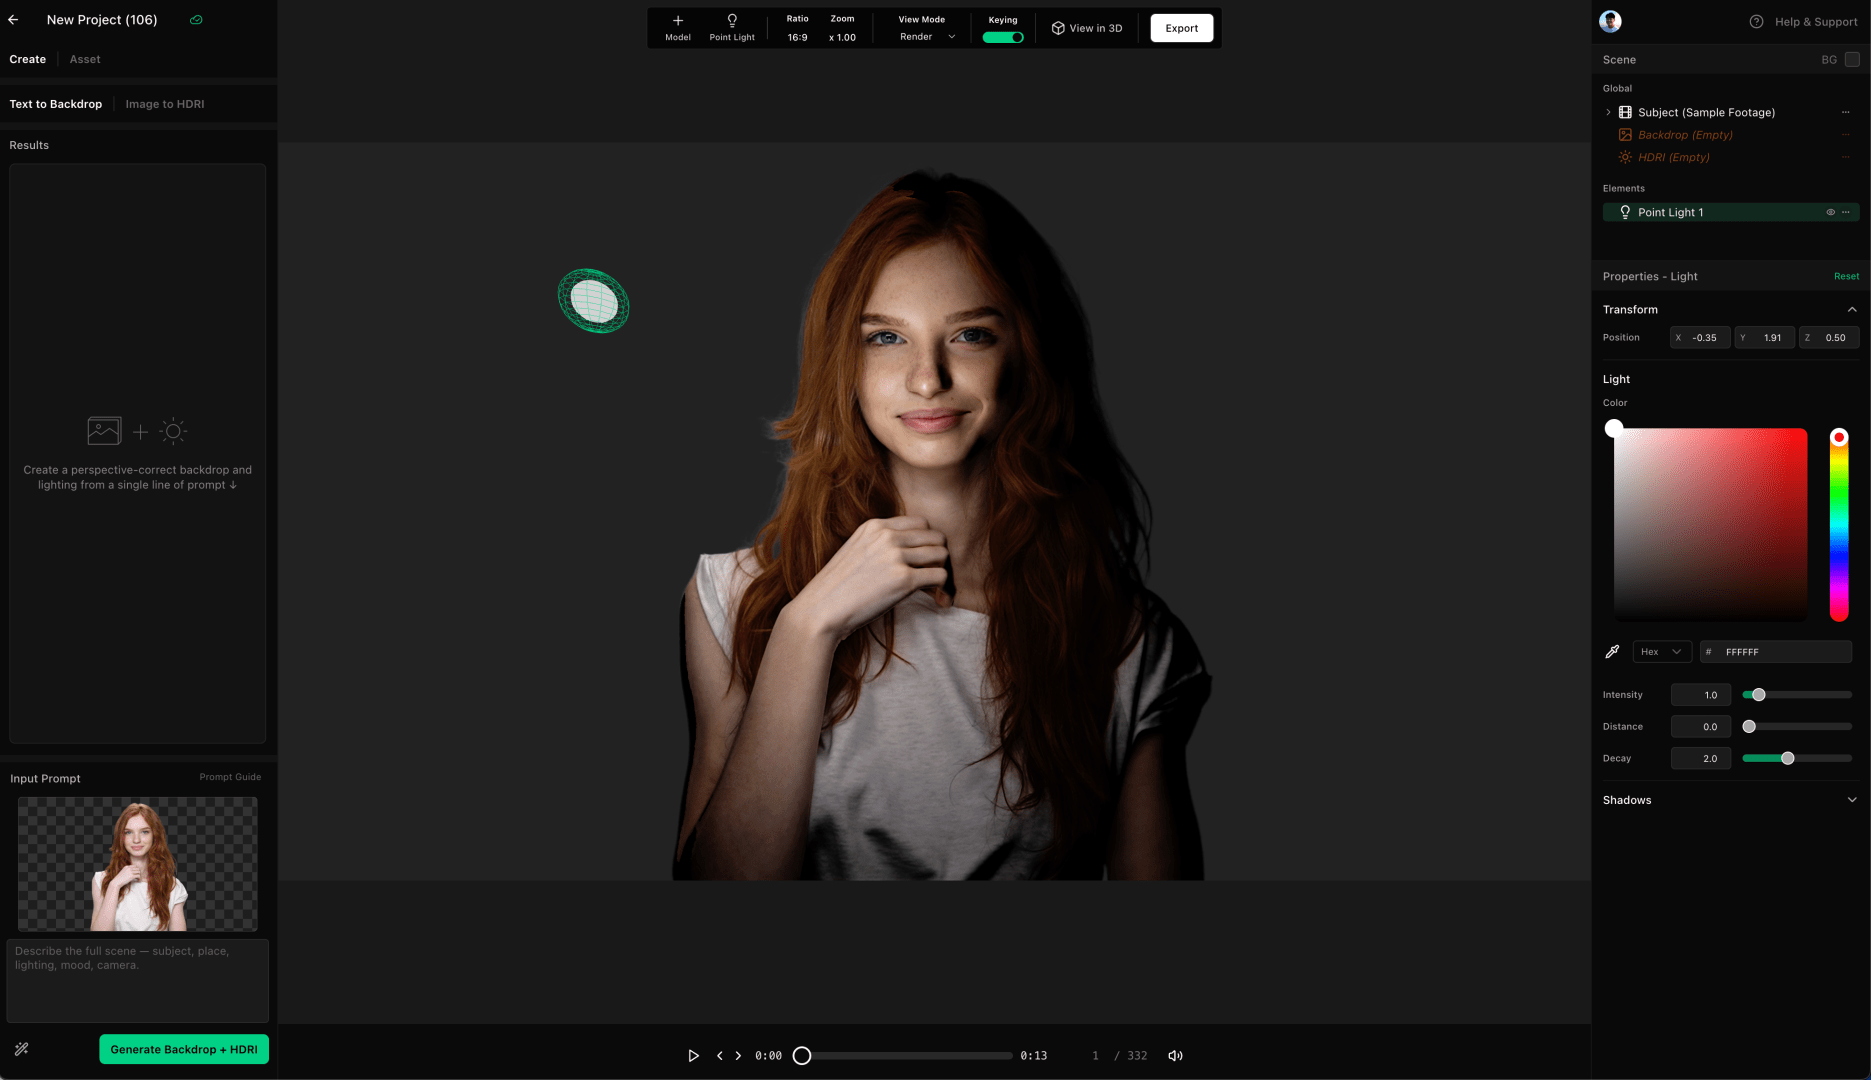
Task: Add a Model using the plus tool
Action: 678,27
